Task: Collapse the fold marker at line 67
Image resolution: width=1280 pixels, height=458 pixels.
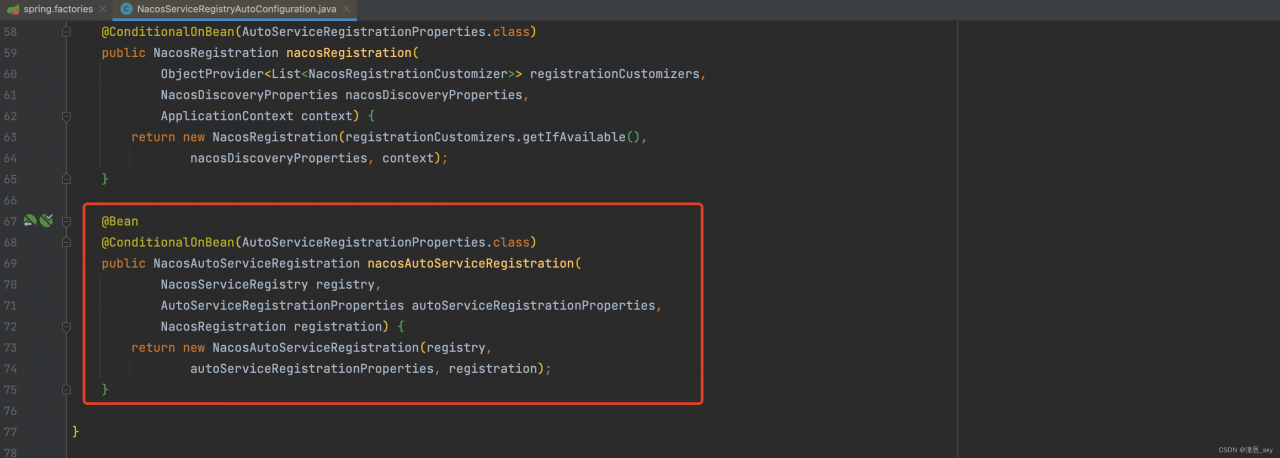Action: (x=66, y=221)
